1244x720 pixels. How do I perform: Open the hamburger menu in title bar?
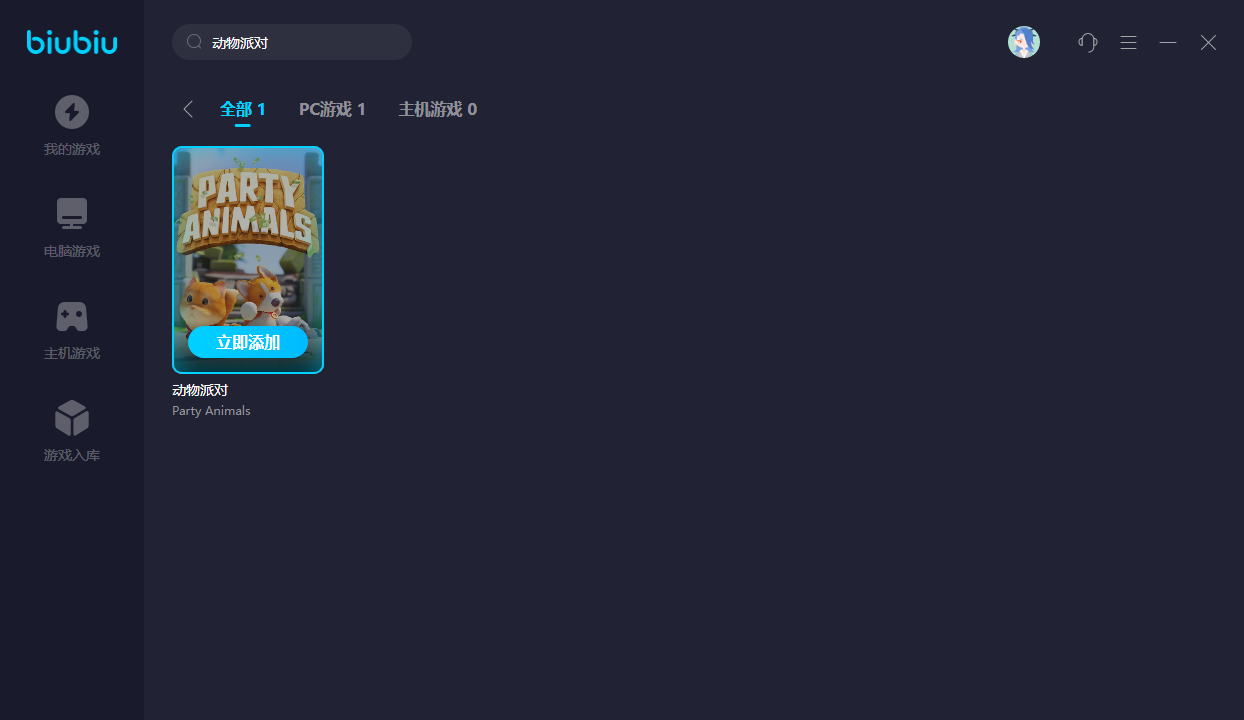(1128, 42)
